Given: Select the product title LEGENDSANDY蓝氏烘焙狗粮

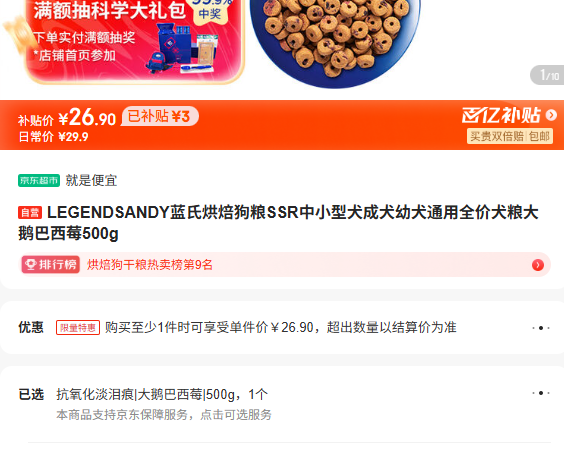Looking at the screenshot, I should 278,223.
